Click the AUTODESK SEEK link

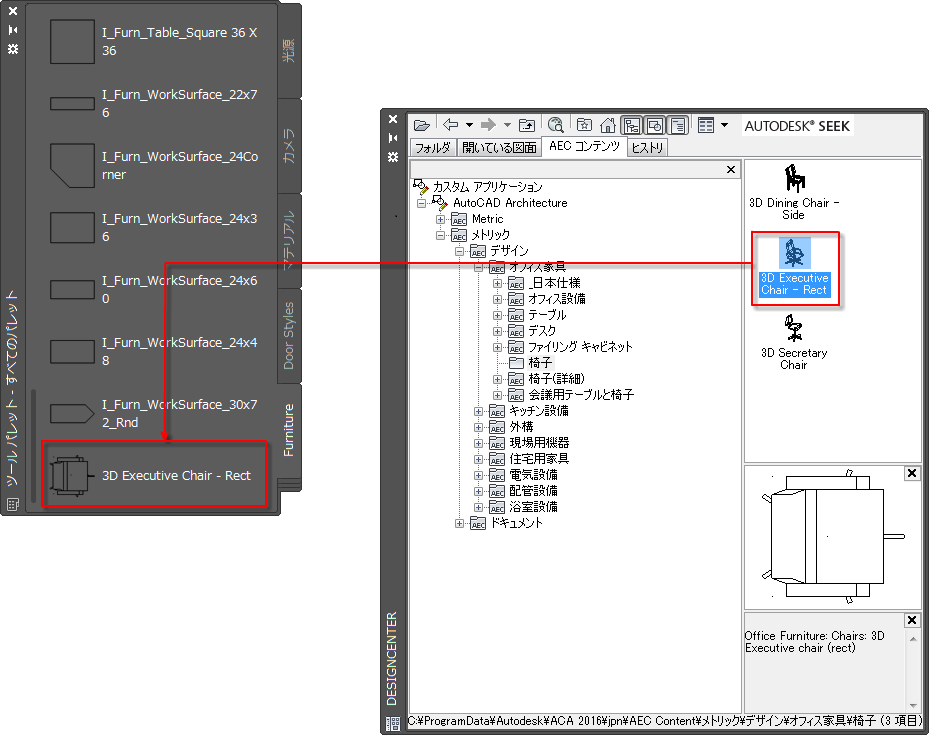click(x=797, y=126)
